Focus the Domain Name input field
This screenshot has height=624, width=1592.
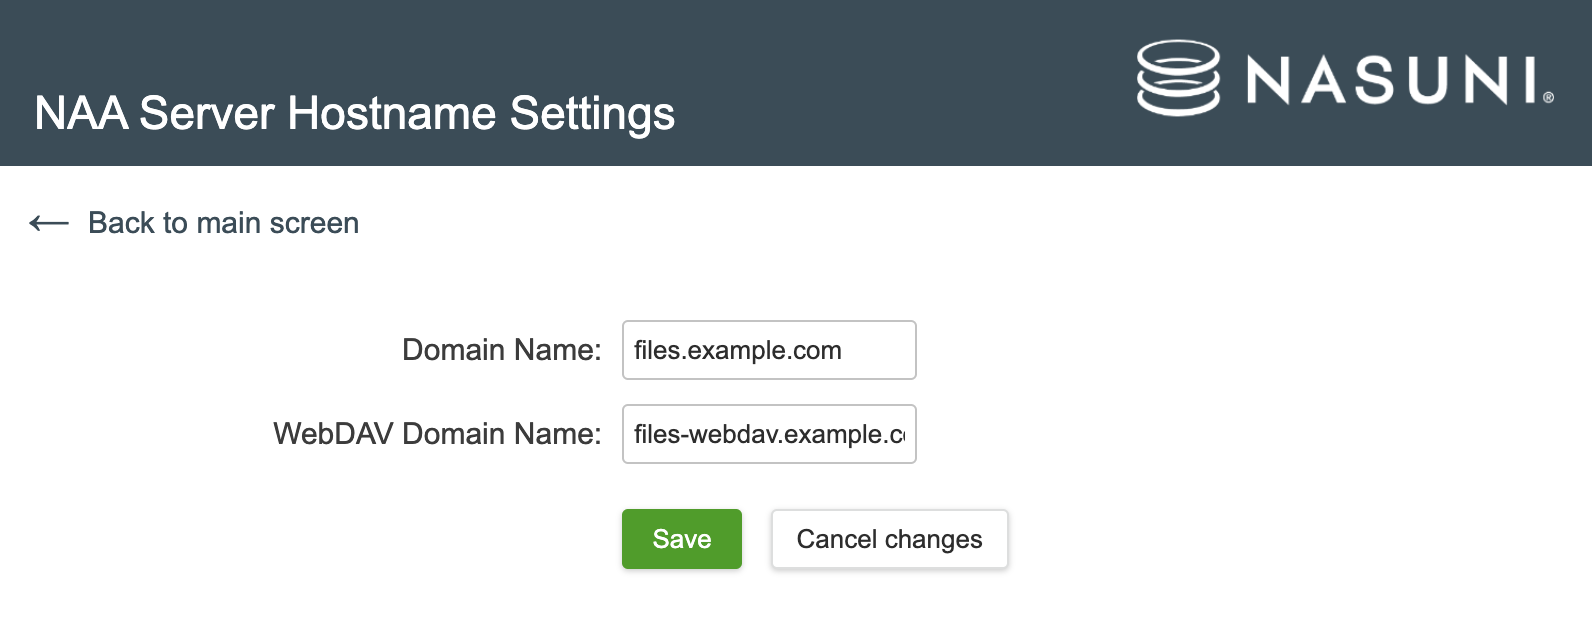click(769, 350)
